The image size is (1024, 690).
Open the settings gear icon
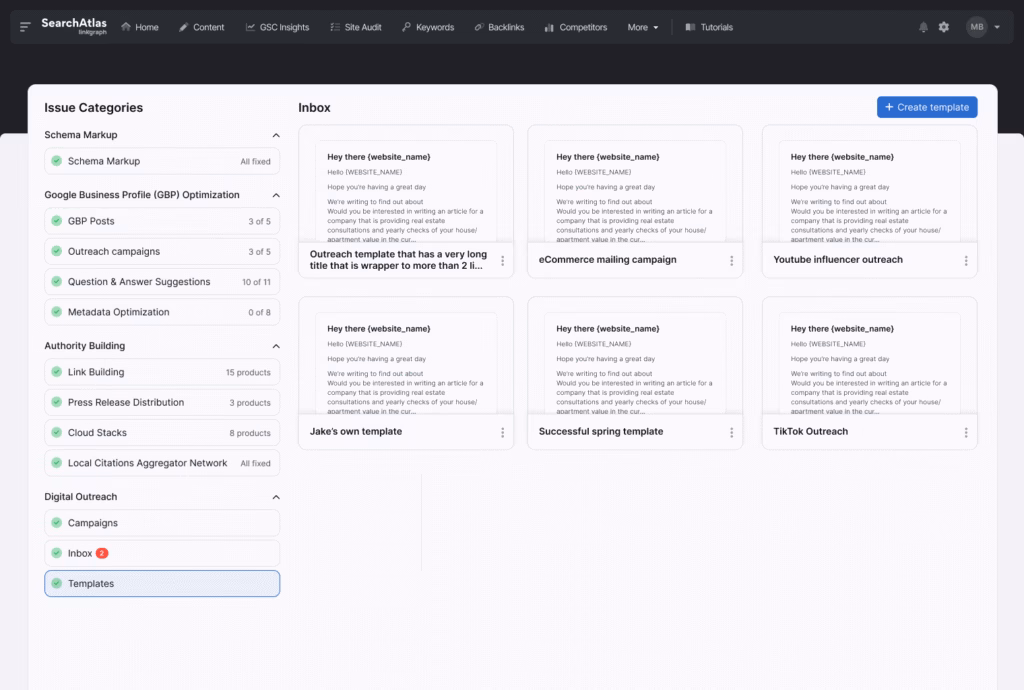click(x=943, y=27)
